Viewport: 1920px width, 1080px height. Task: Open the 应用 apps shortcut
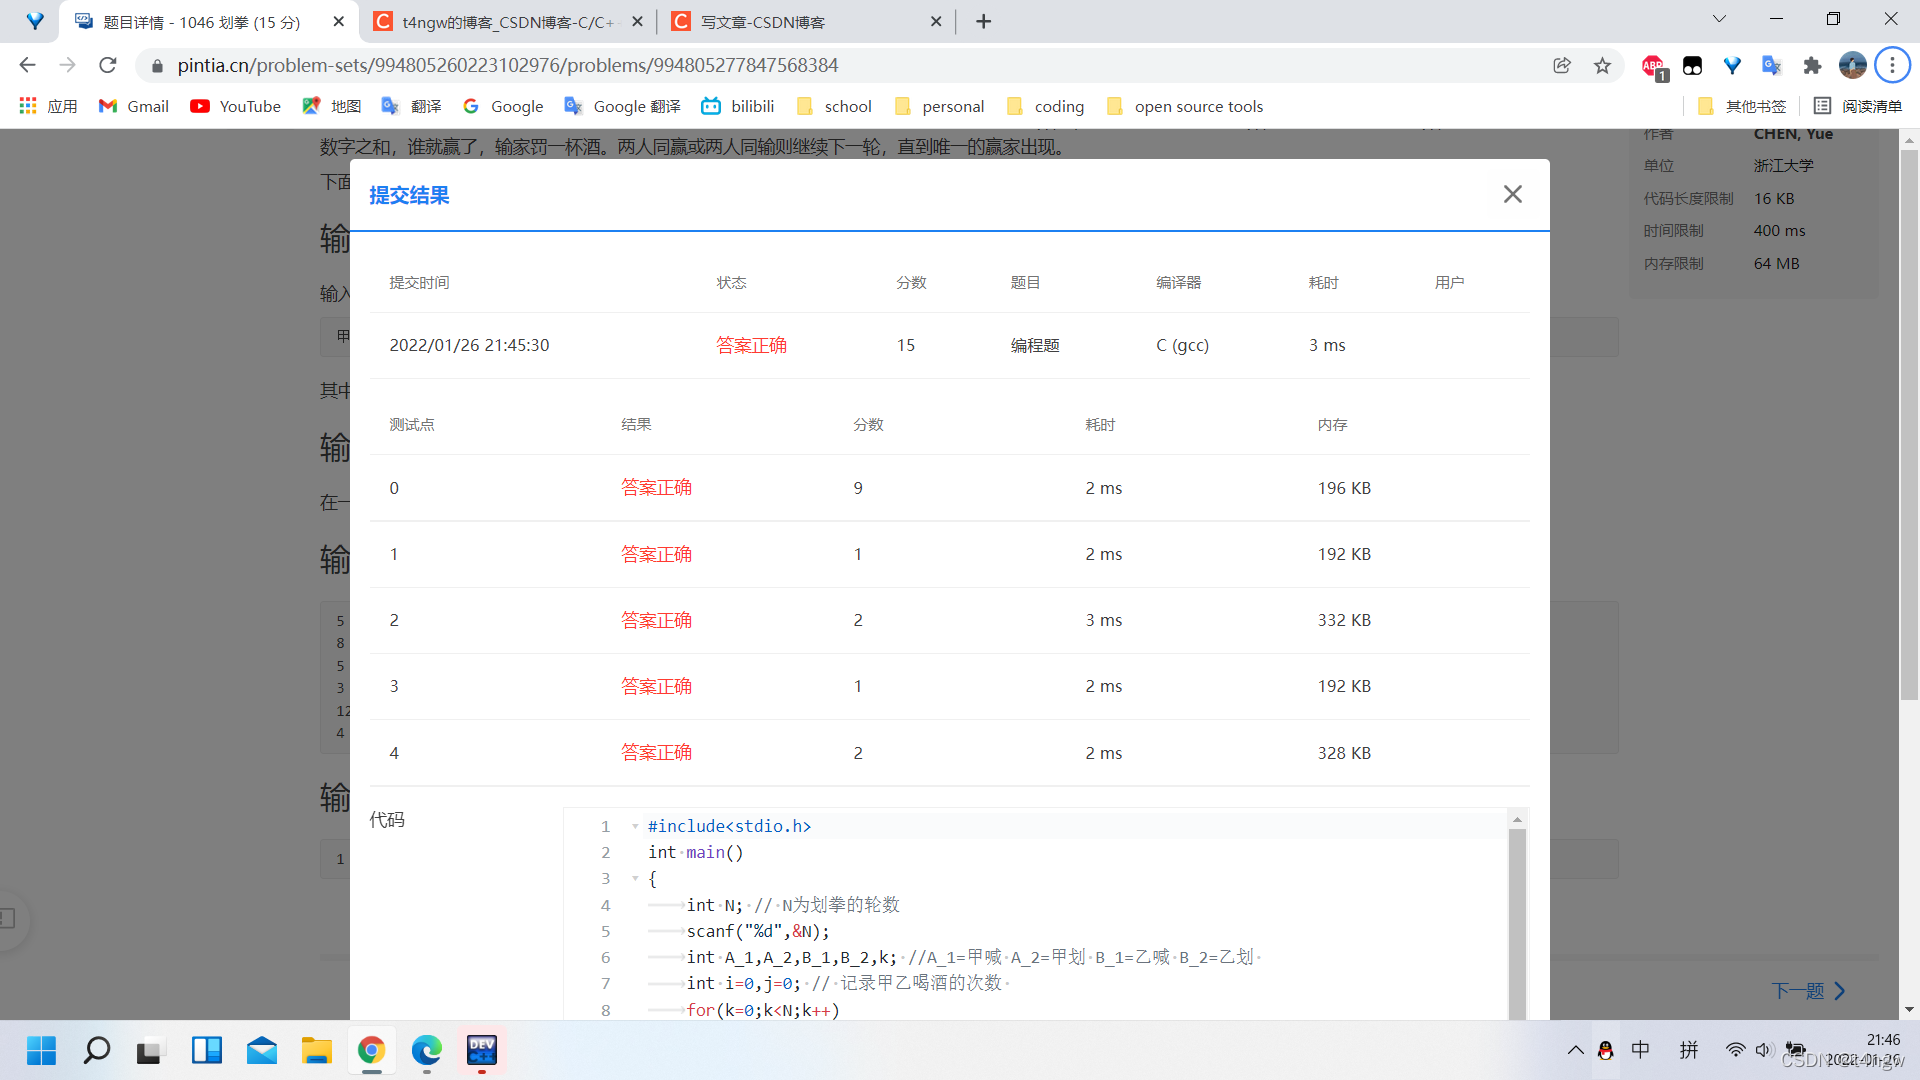(x=49, y=106)
